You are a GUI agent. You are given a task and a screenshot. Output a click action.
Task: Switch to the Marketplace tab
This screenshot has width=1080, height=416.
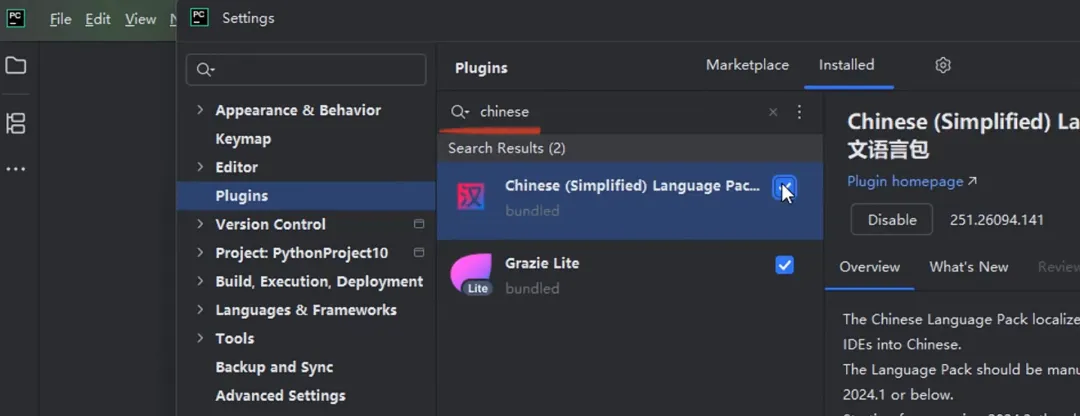747,65
